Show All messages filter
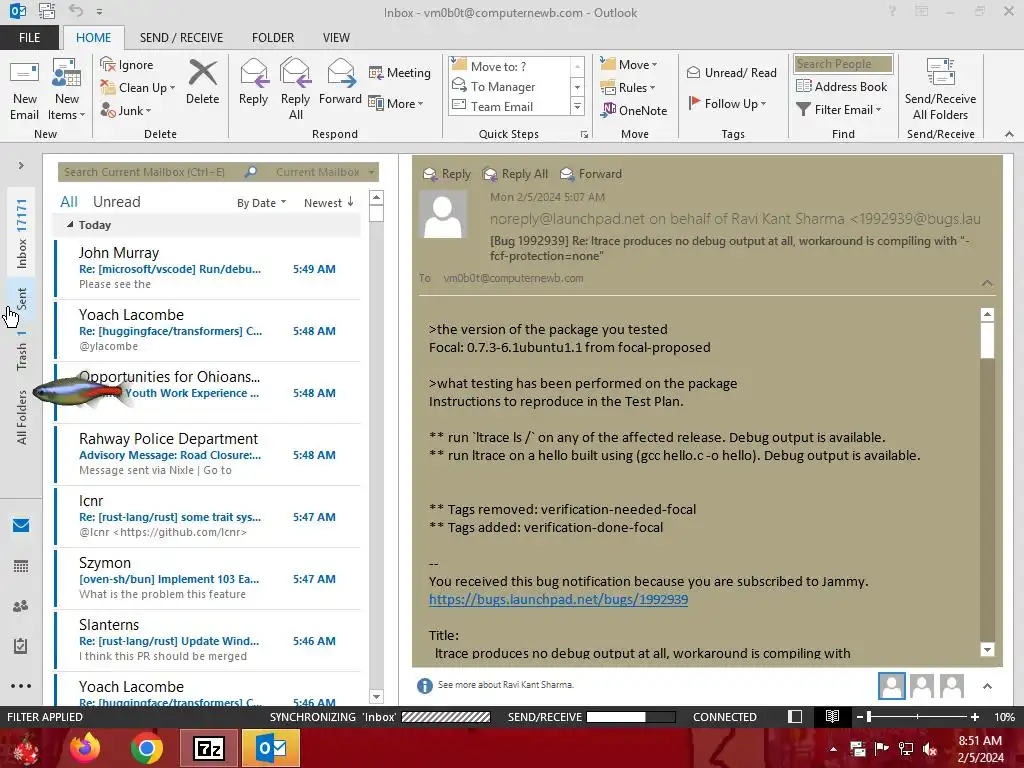The width and height of the screenshot is (1024, 768). pos(69,202)
